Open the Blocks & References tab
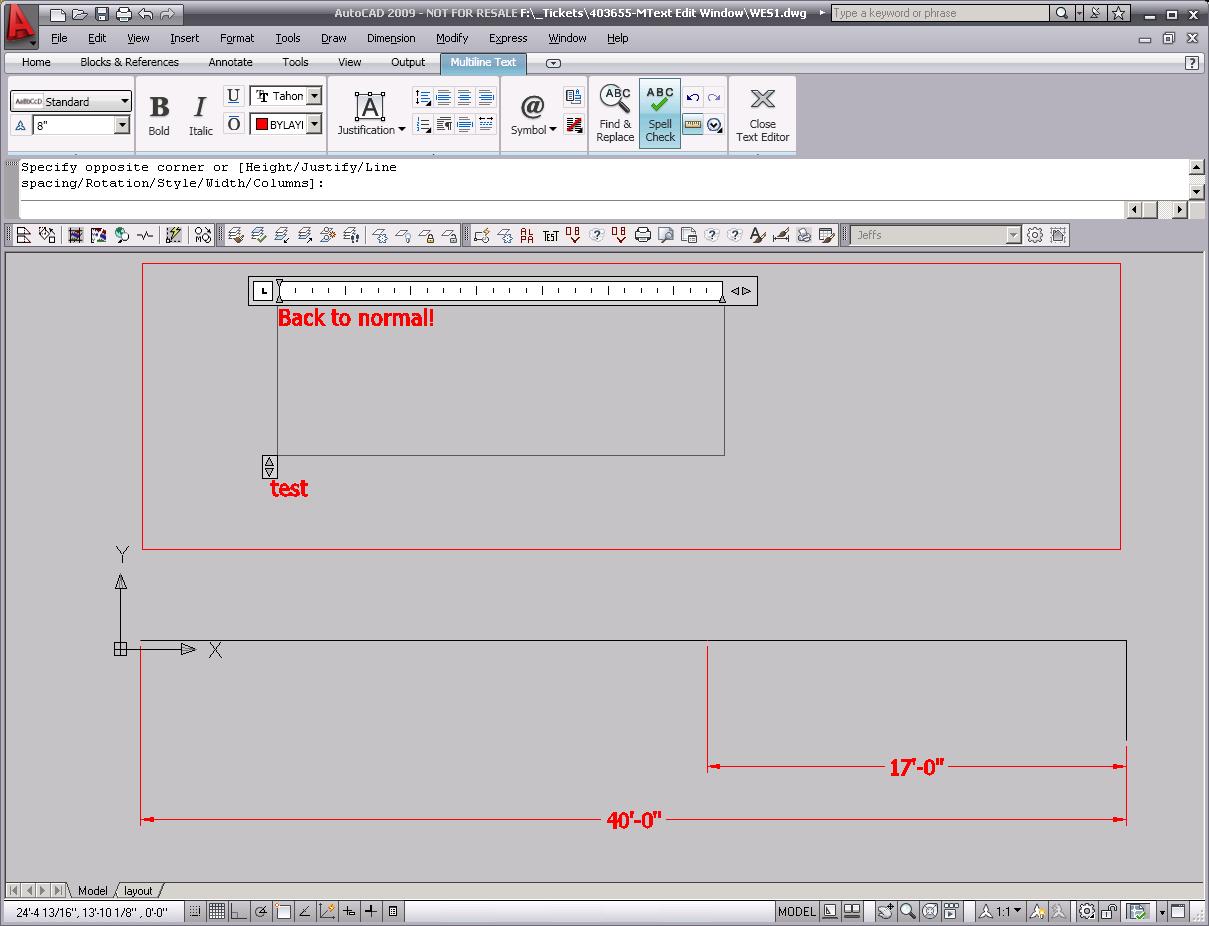 (129, 62)
